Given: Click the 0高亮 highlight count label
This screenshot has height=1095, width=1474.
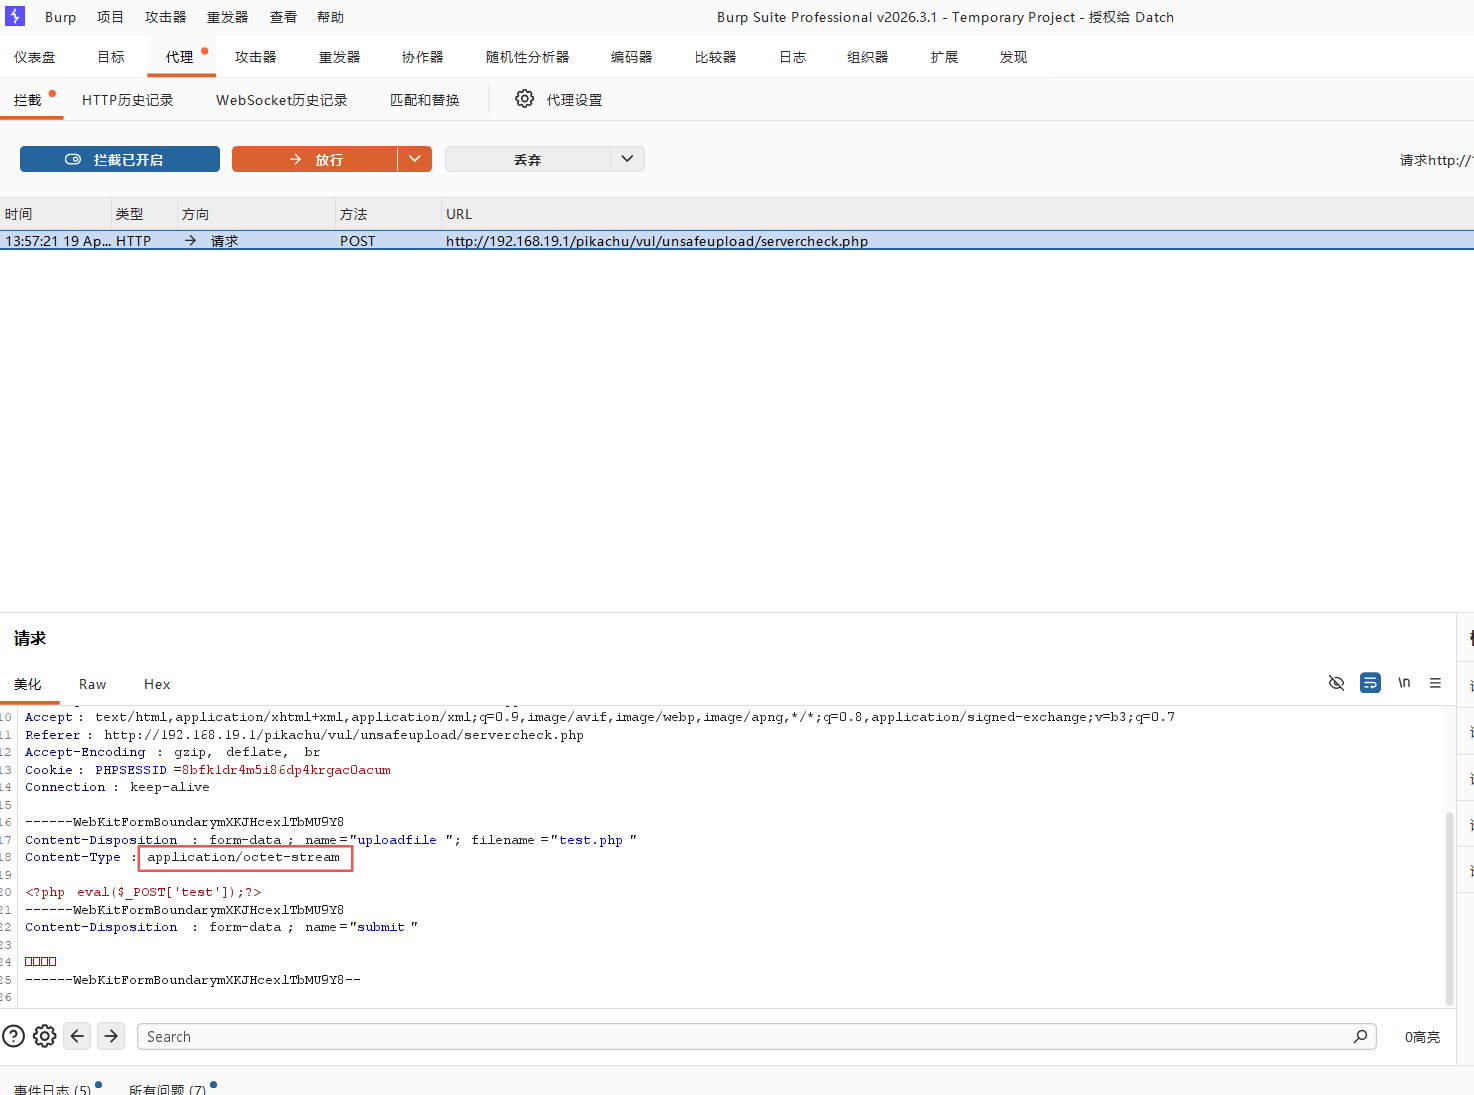Looking at the screenshot, I should [1422, 1037].
